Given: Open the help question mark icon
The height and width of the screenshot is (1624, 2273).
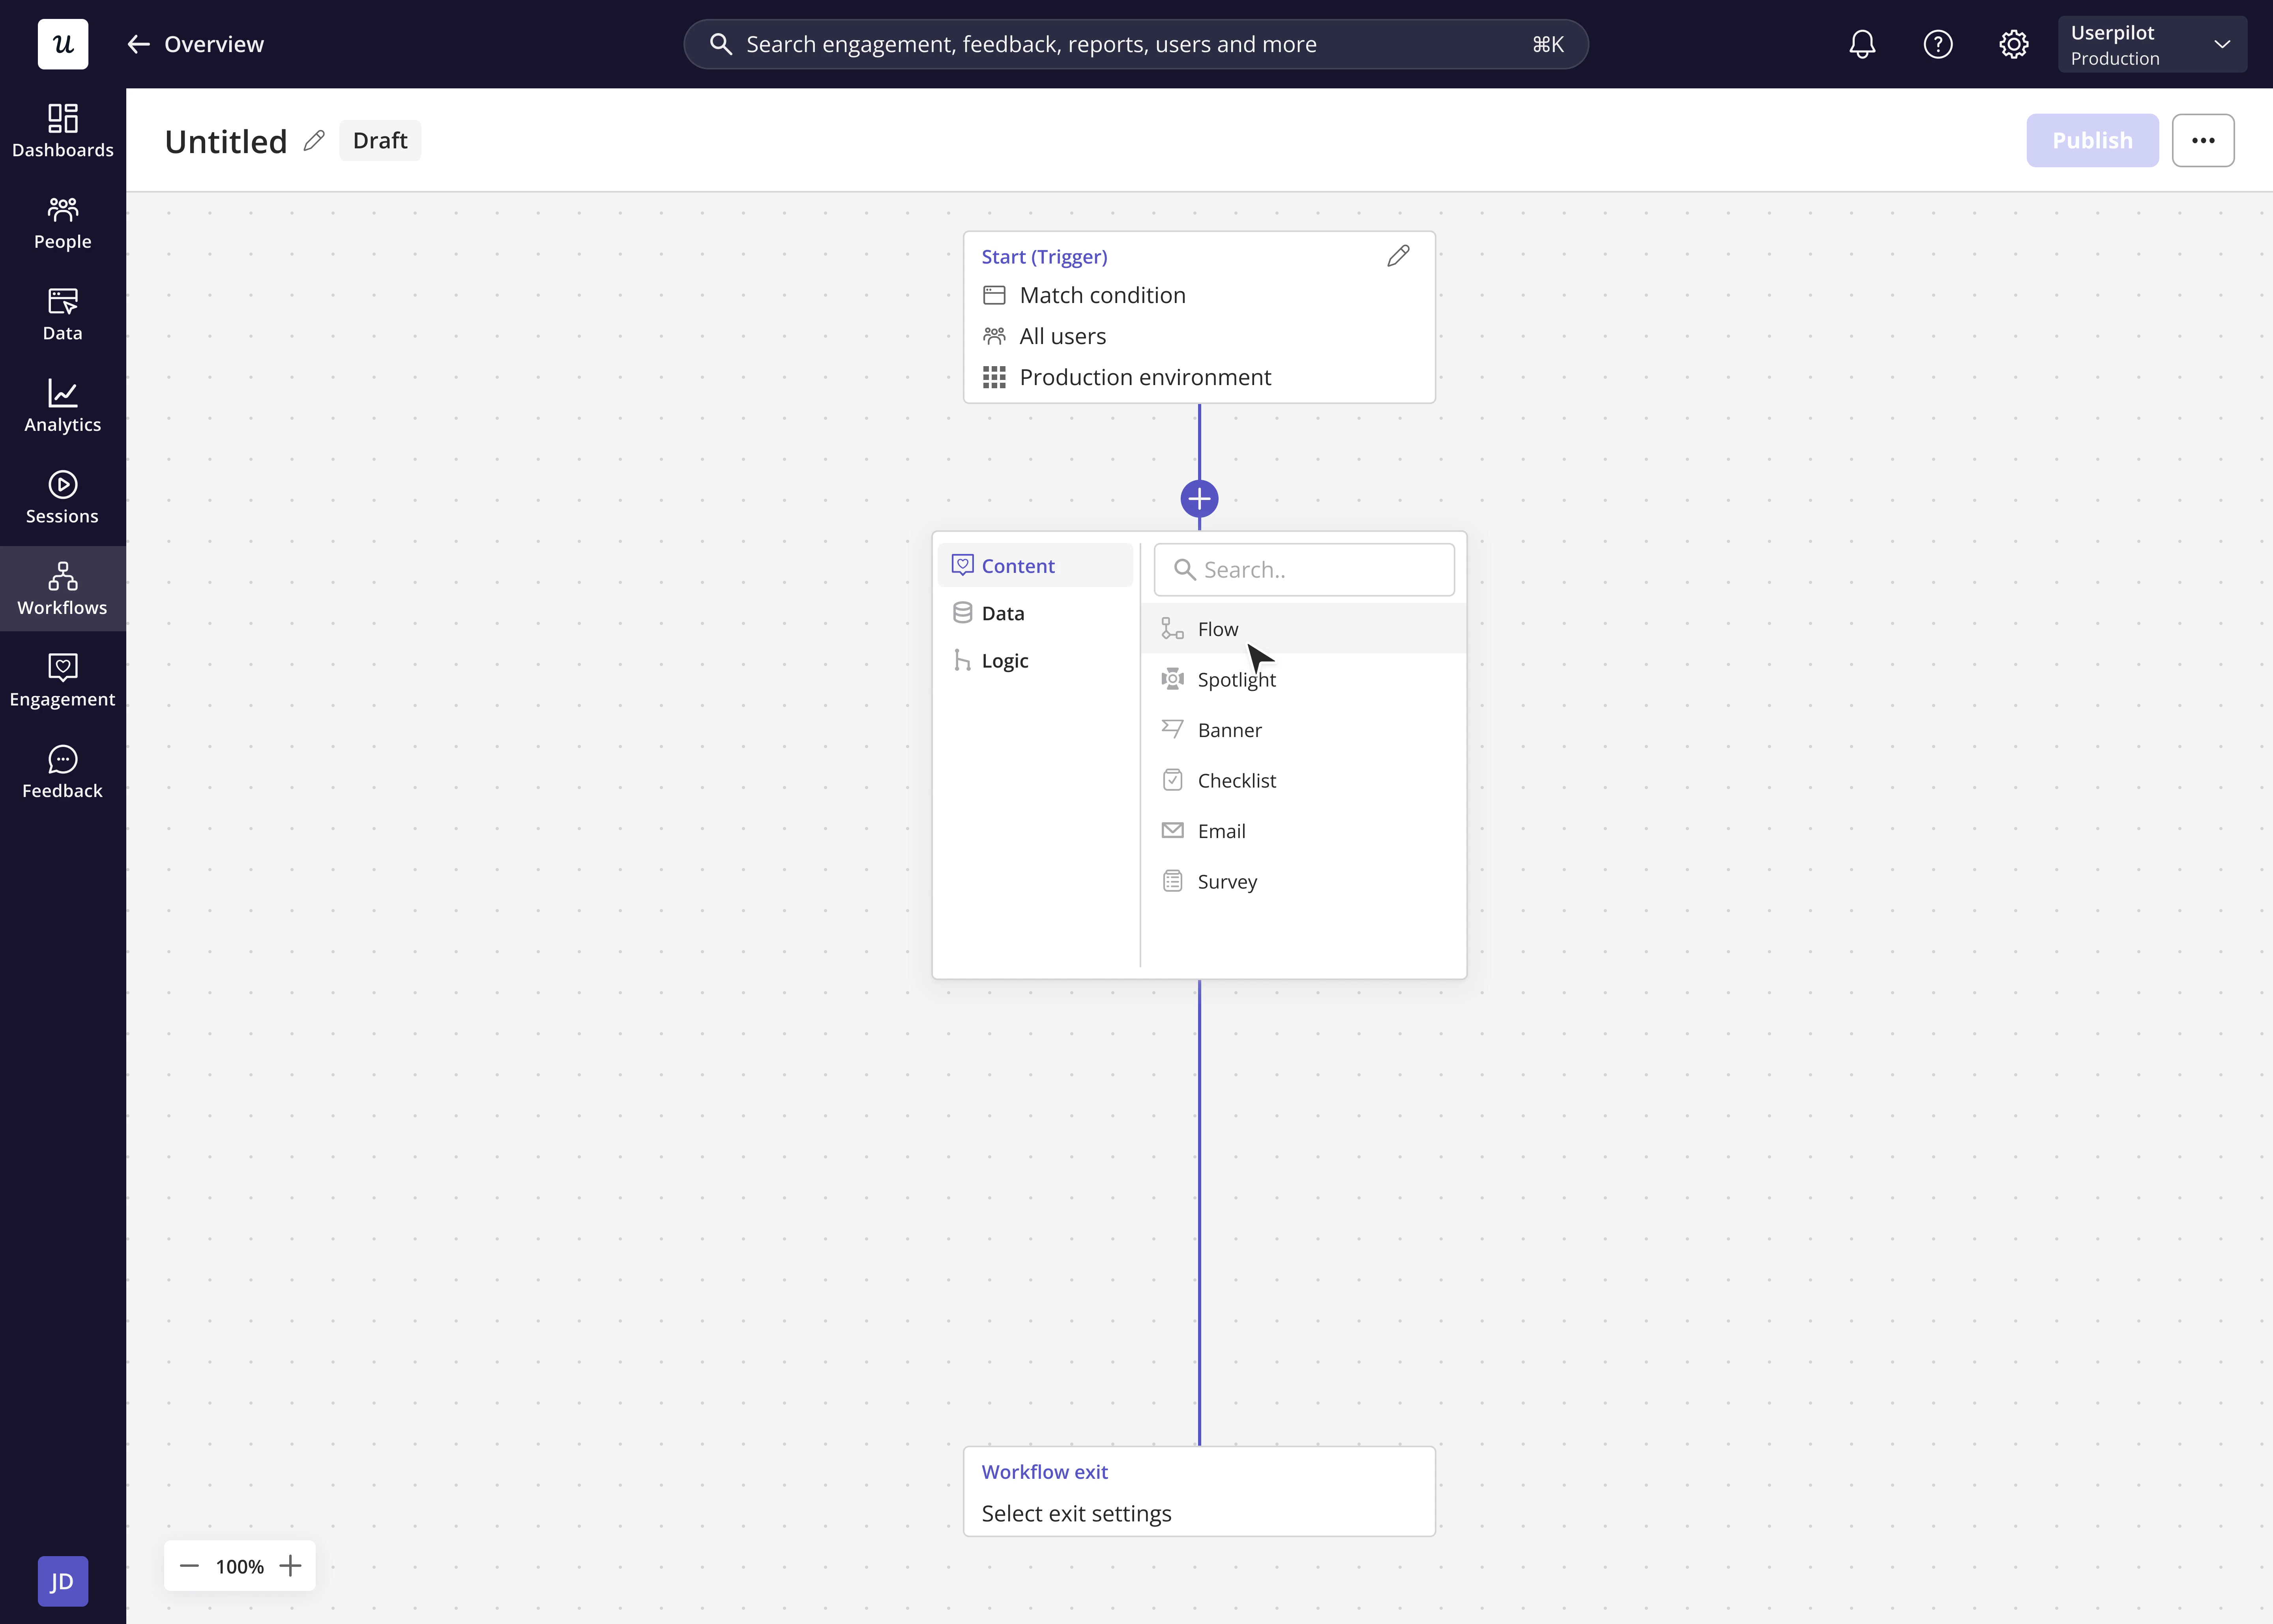Looking at the screenshot, I should tap(1937, 44).
